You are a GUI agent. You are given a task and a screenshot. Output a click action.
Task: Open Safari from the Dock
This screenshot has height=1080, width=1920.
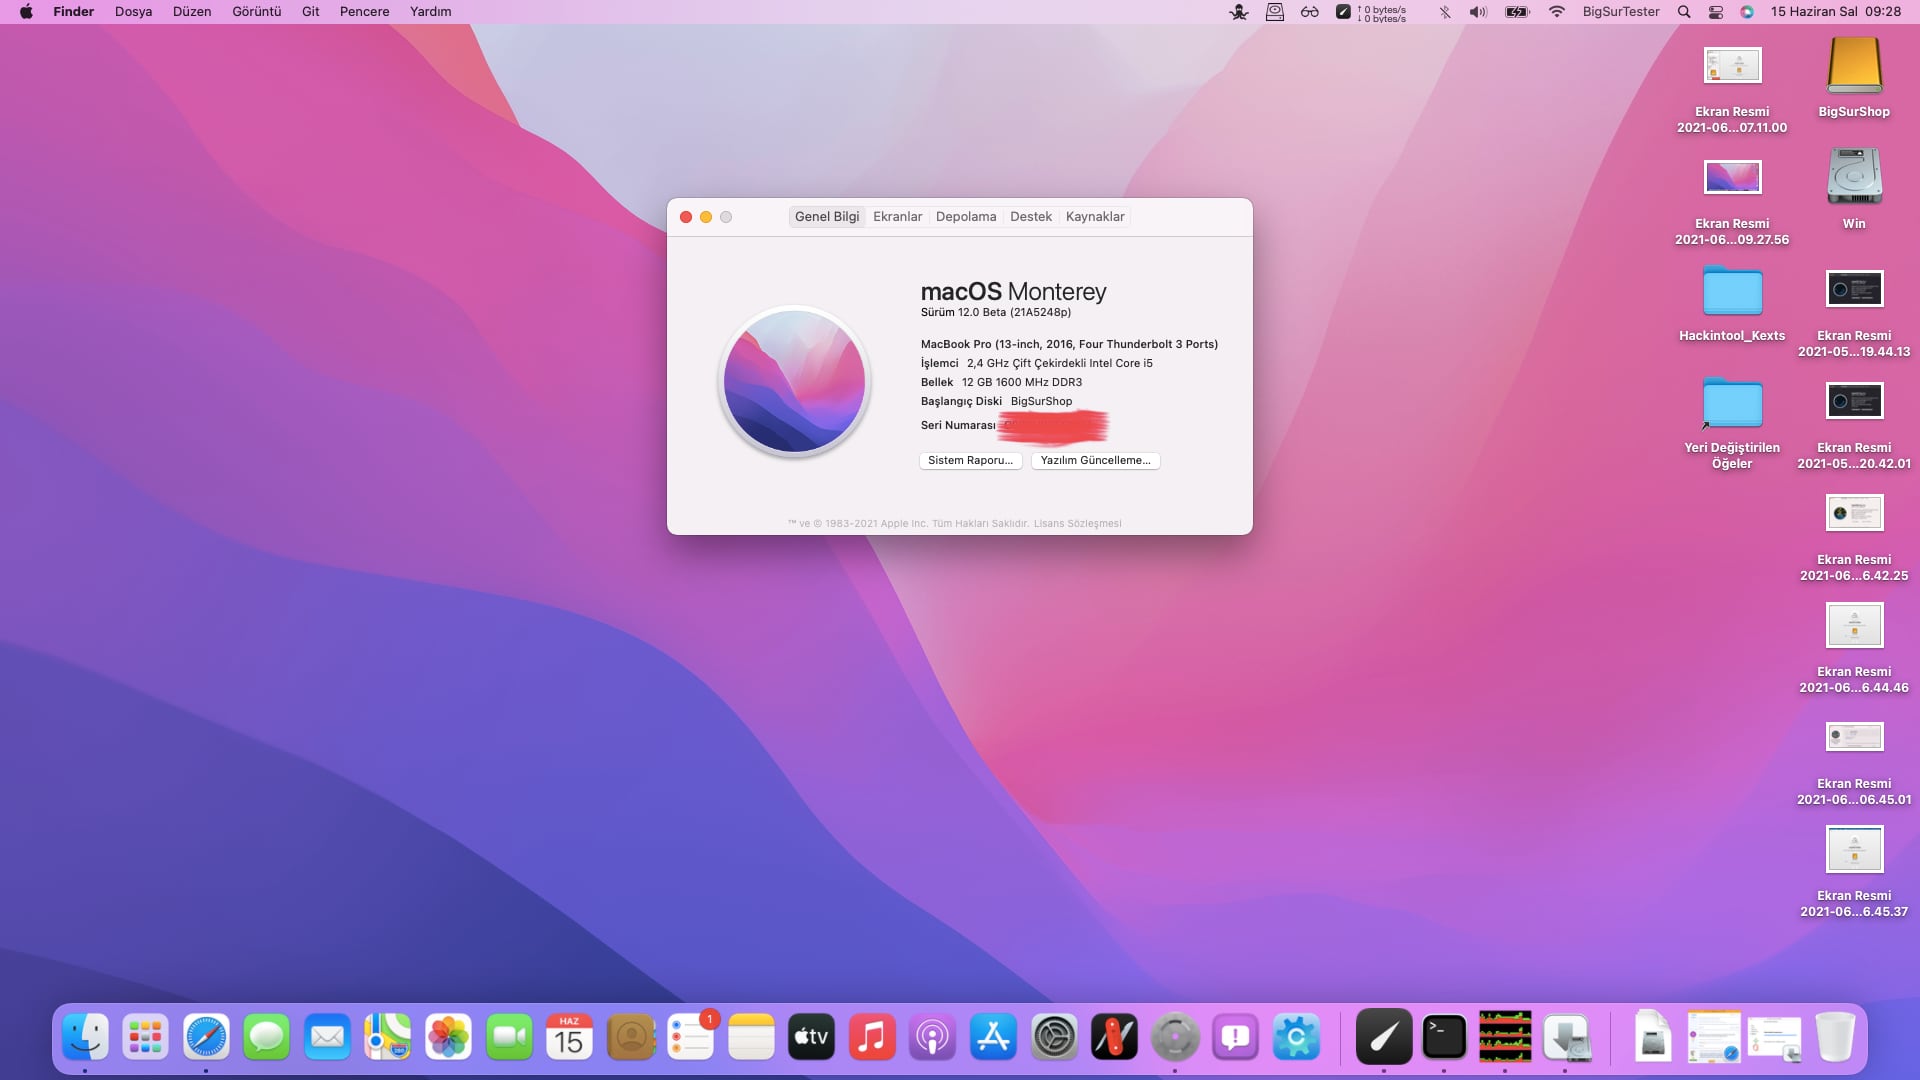(206, 1038)
